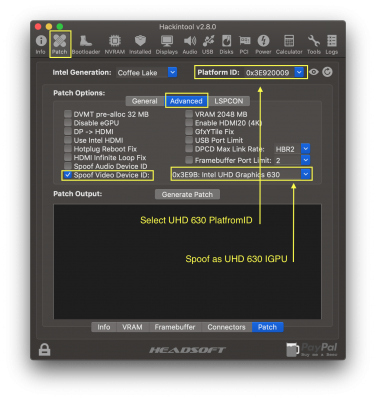Open the NVRAM section

coord(114,44)
